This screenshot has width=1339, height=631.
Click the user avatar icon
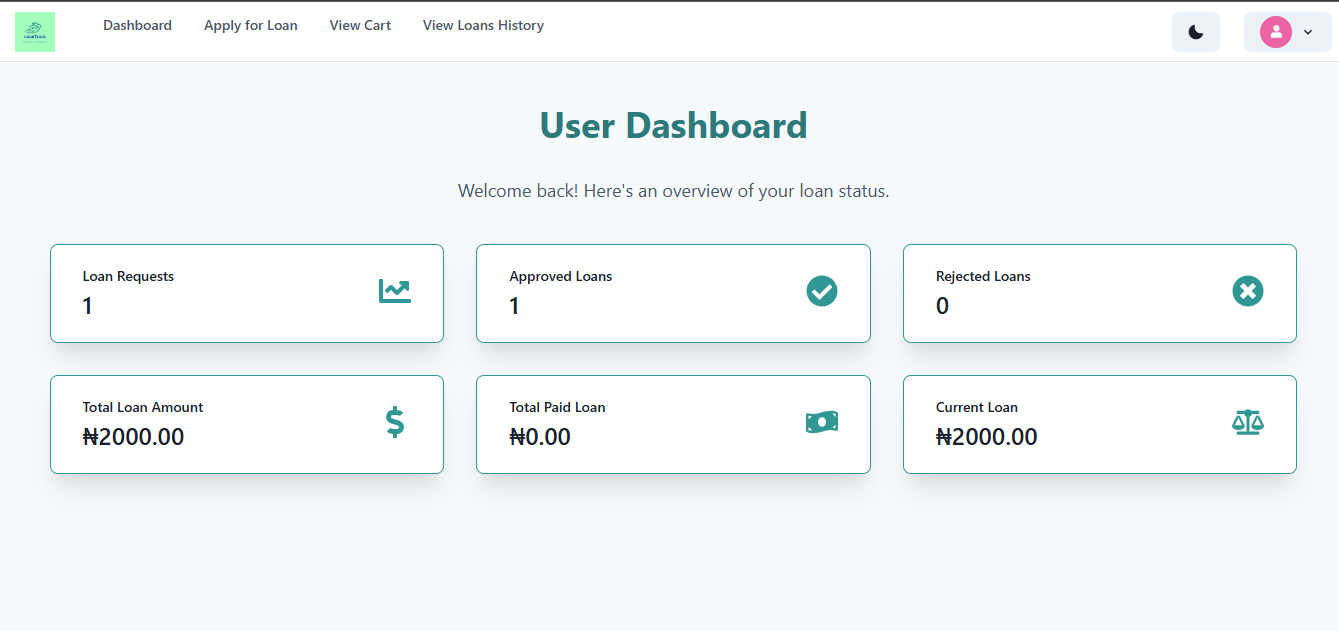1276,31
